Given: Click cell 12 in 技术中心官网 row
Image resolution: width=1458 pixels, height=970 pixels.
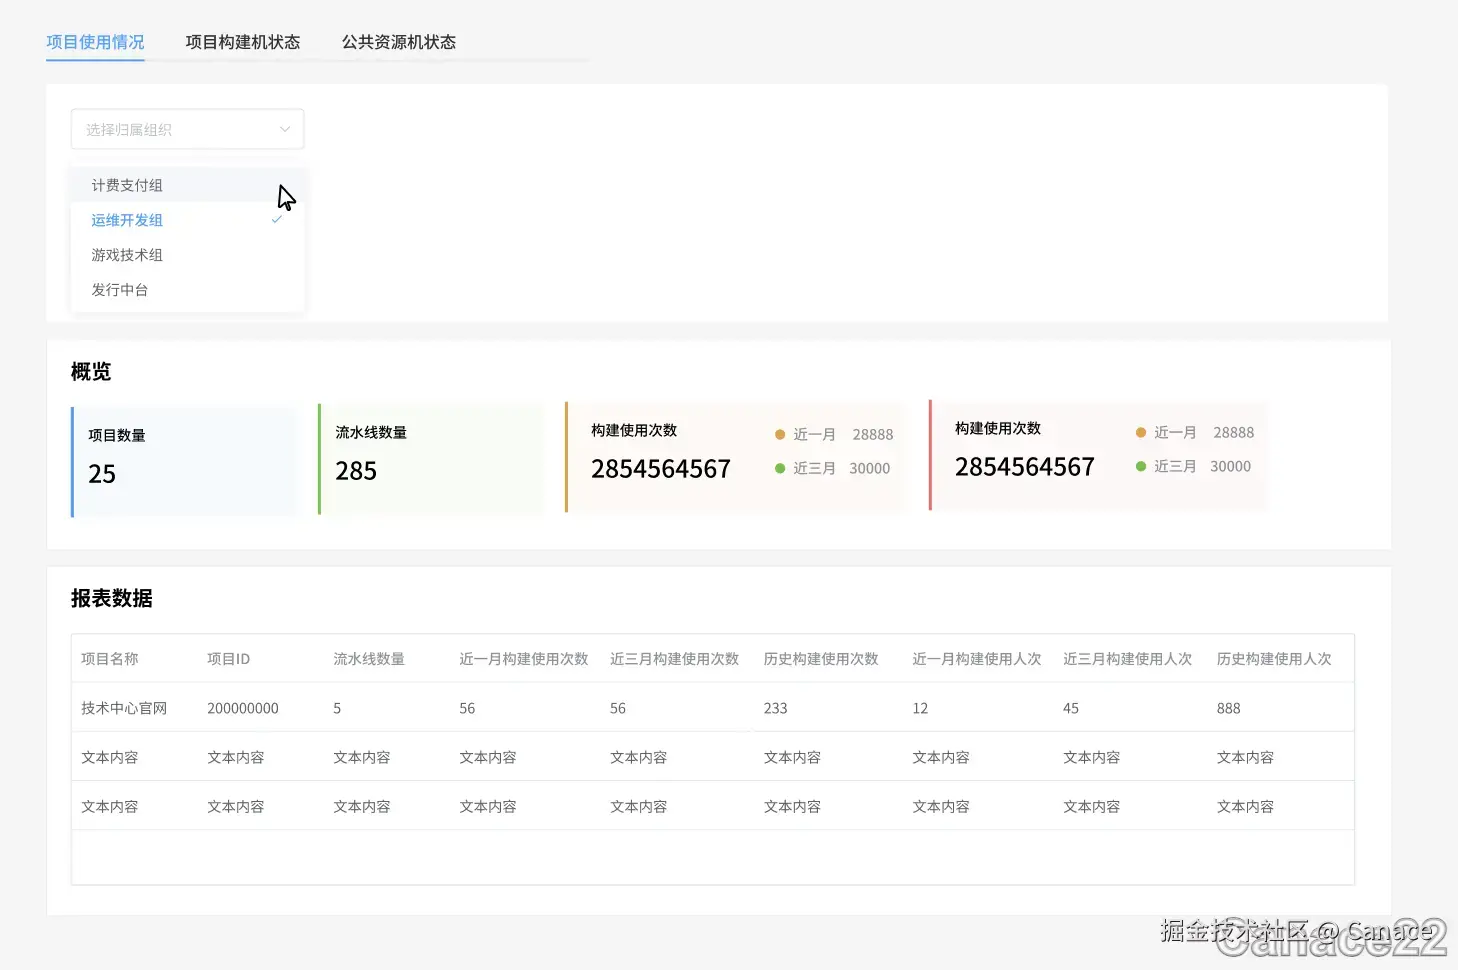Looking at the screenshot, I should pyautogui.click(x=920, y=708).
